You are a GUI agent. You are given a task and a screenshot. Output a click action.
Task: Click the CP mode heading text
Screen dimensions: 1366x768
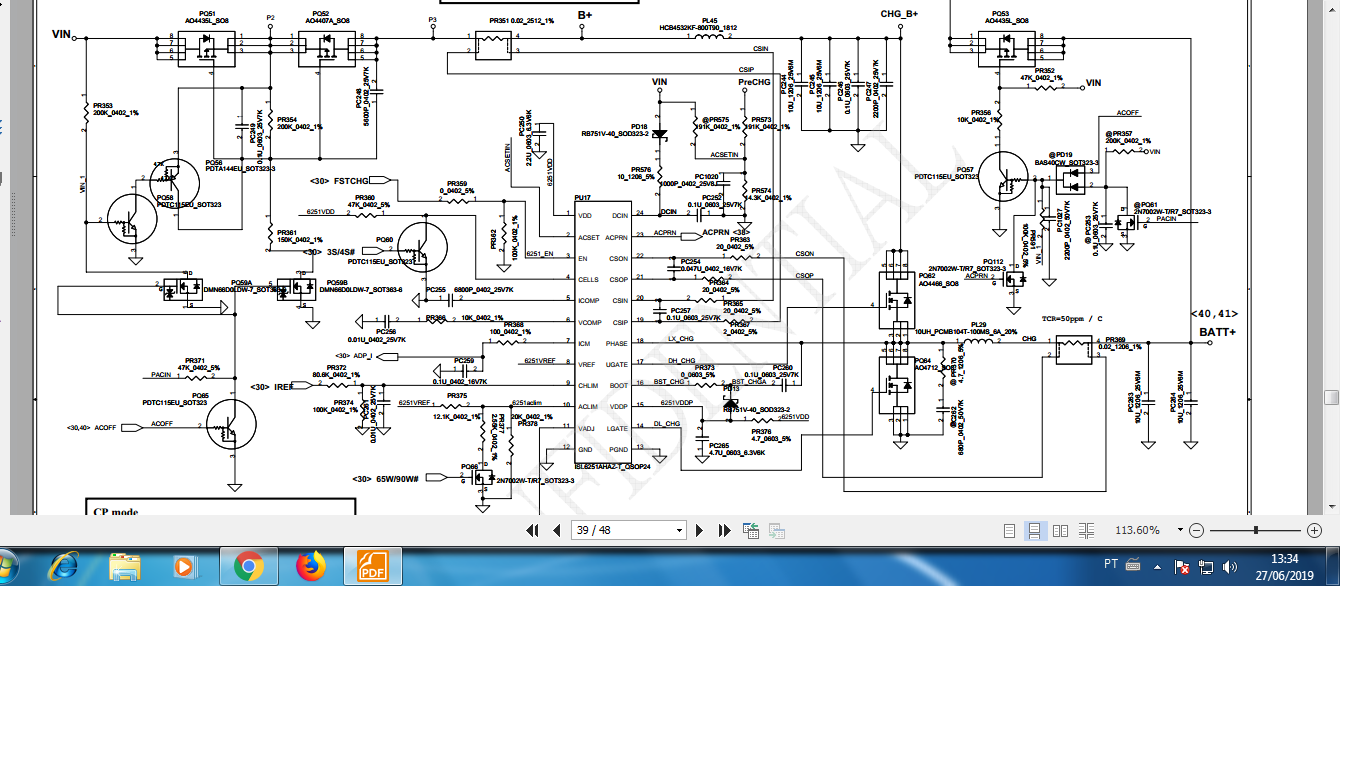(116, 511)
